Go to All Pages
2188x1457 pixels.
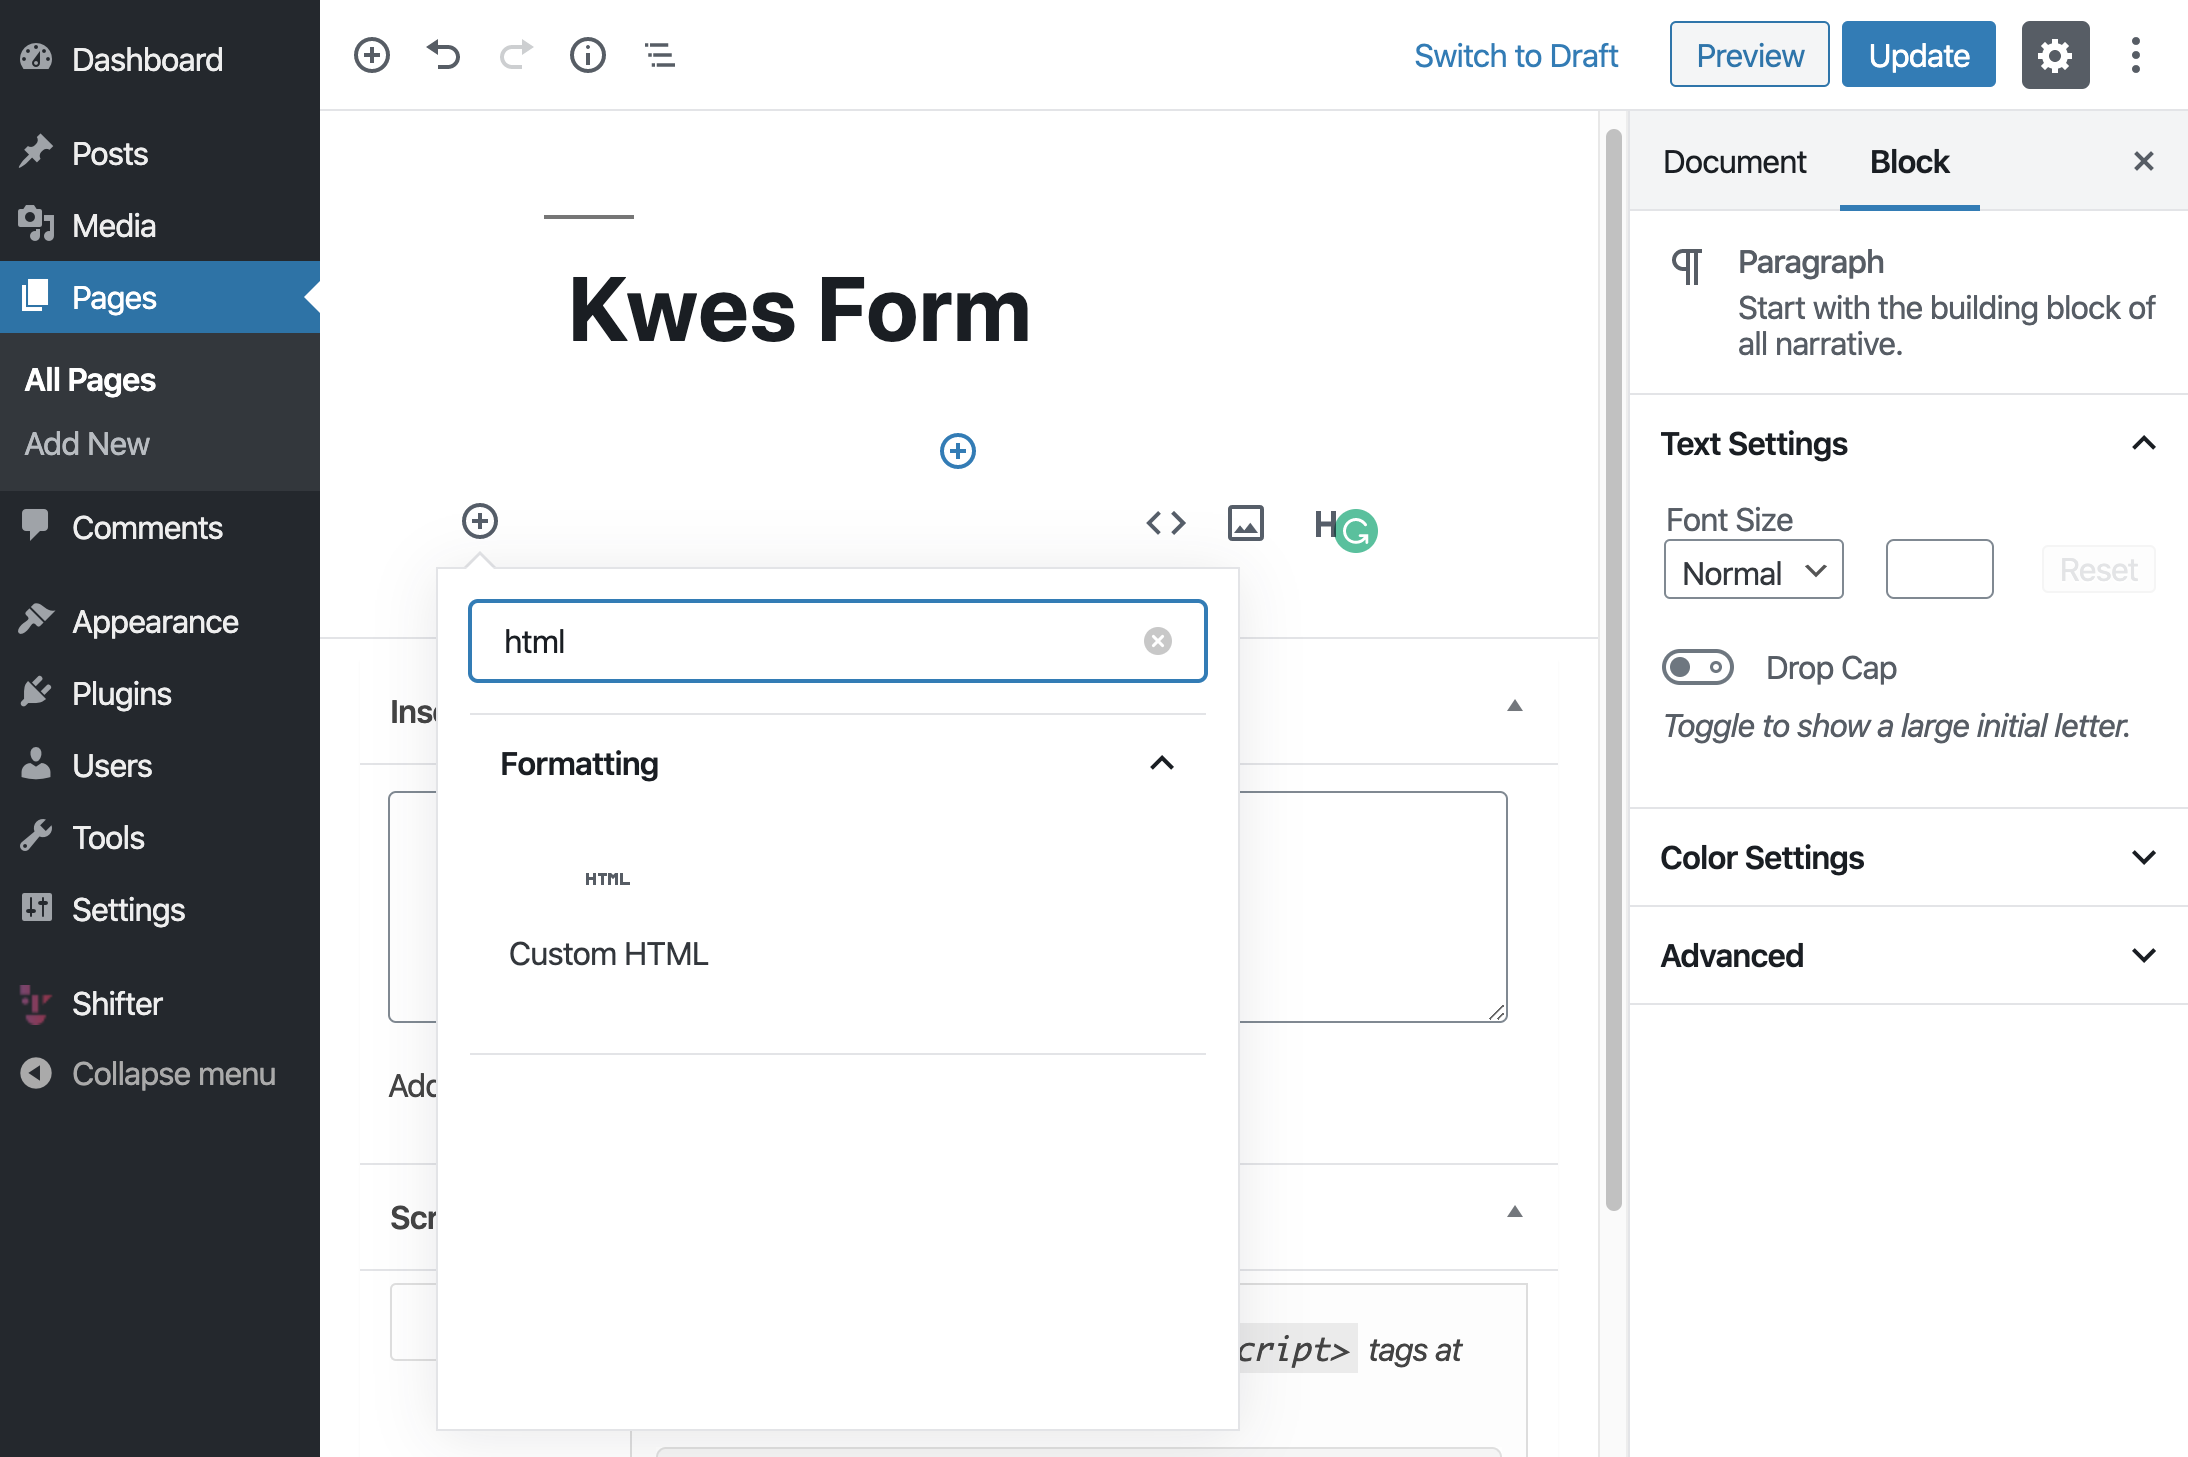[x=90, y=380]
